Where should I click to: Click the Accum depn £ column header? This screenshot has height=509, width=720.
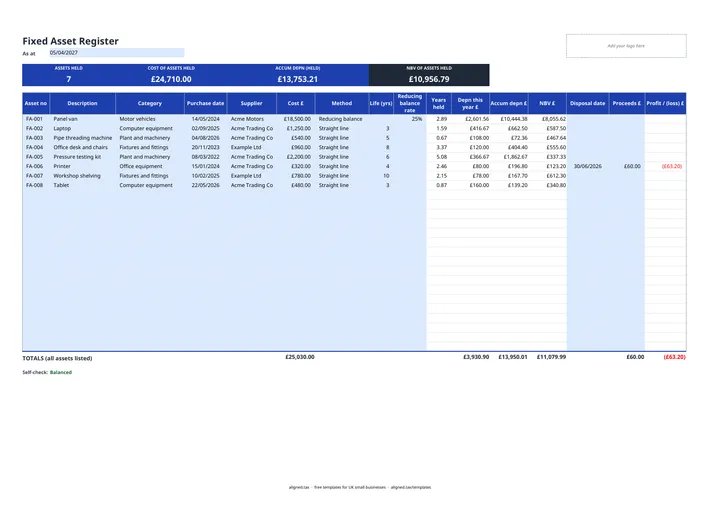pos(509,103)
